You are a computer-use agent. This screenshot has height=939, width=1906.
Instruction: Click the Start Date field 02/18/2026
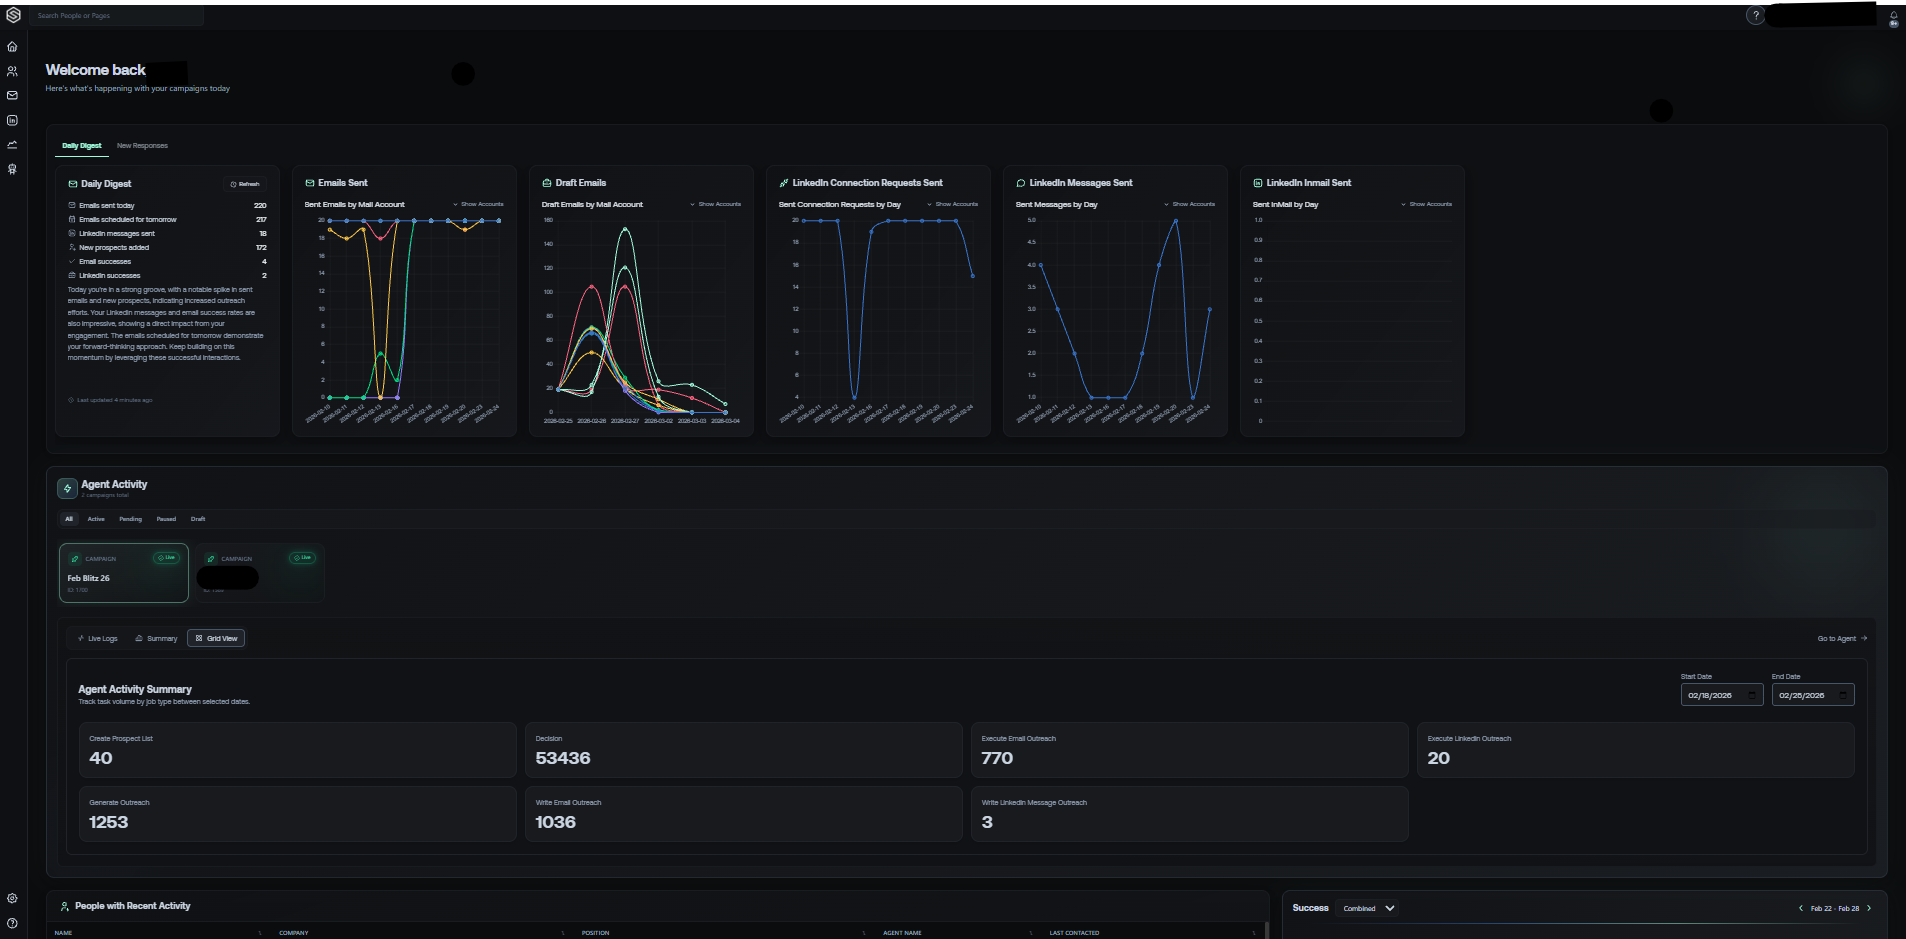(1722, 695)
